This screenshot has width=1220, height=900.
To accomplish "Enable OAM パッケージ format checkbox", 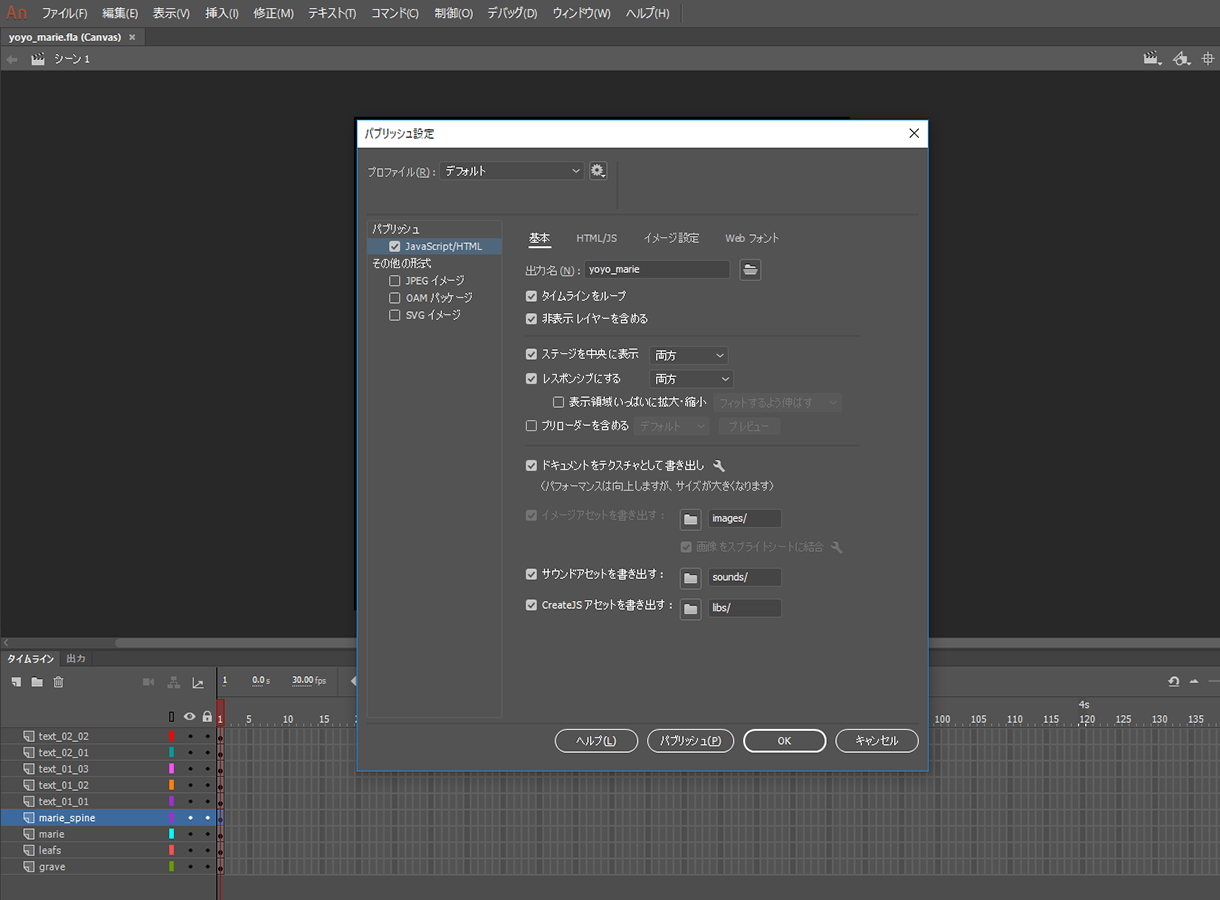I will point(395,298).
